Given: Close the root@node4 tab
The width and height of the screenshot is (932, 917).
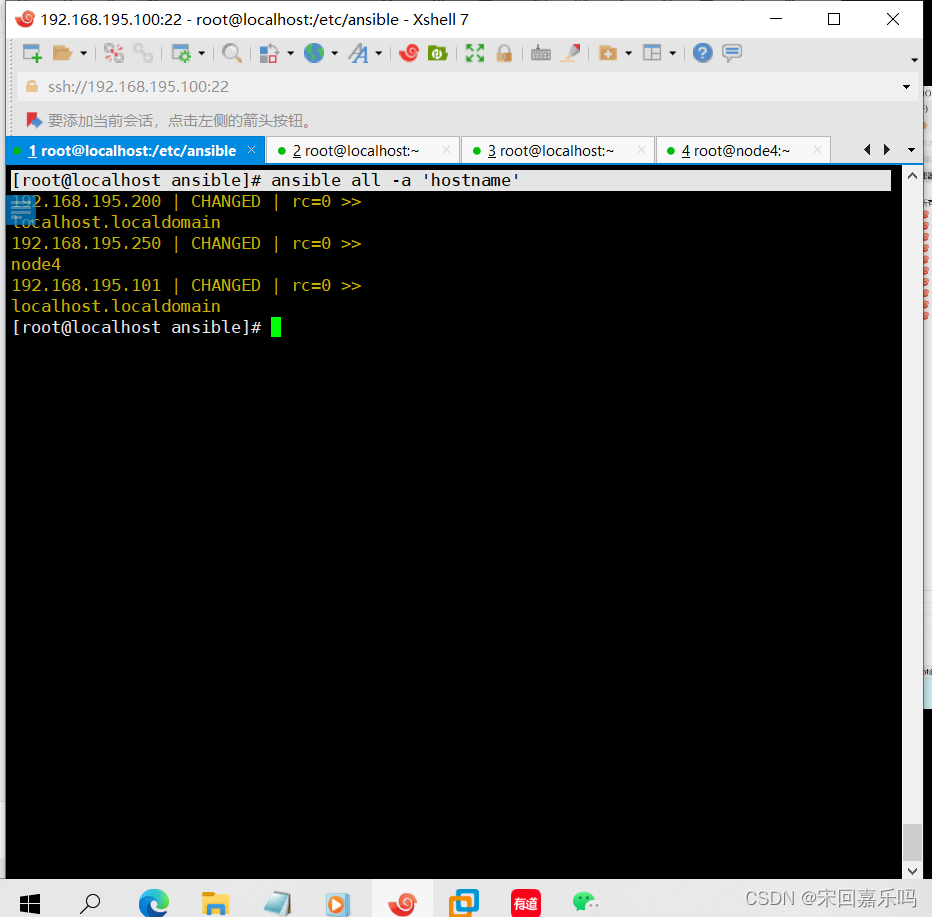Looking at the screenshot, I should tap(817, 150).
